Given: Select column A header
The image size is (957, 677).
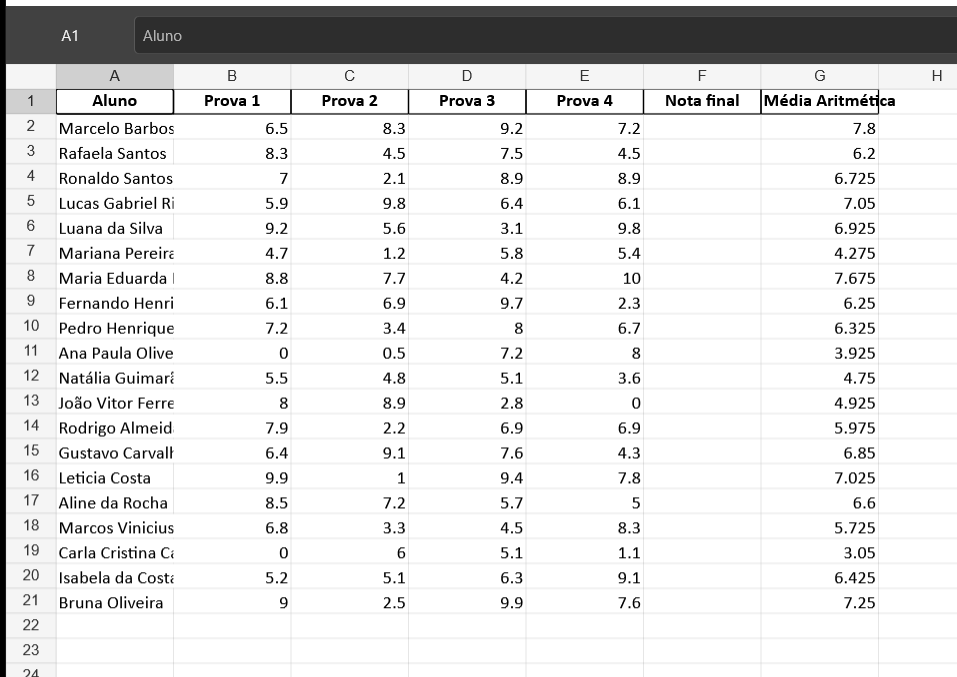Looking at the screenshot, I should pos(115,76).
